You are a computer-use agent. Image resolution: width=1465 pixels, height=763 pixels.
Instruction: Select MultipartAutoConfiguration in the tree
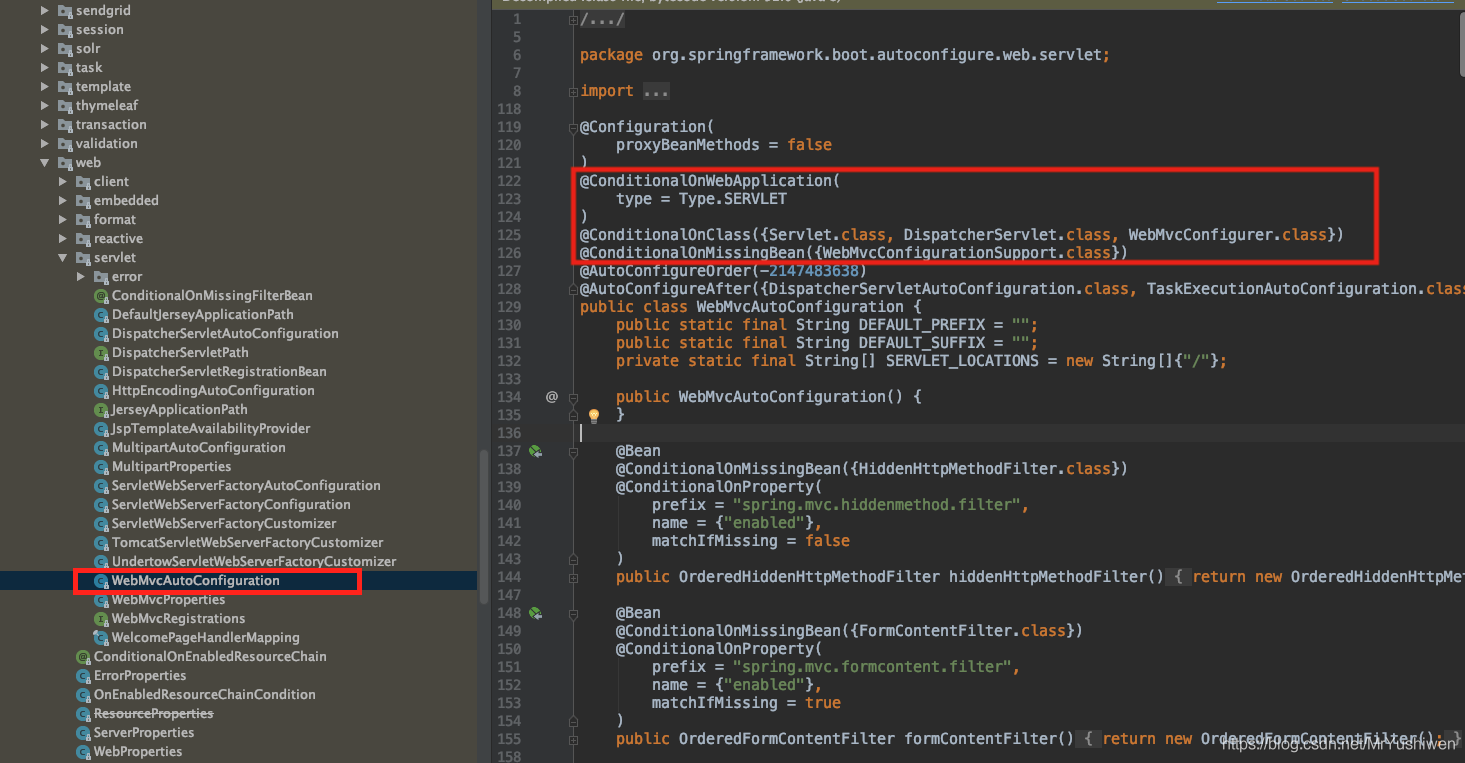point(199,448)
